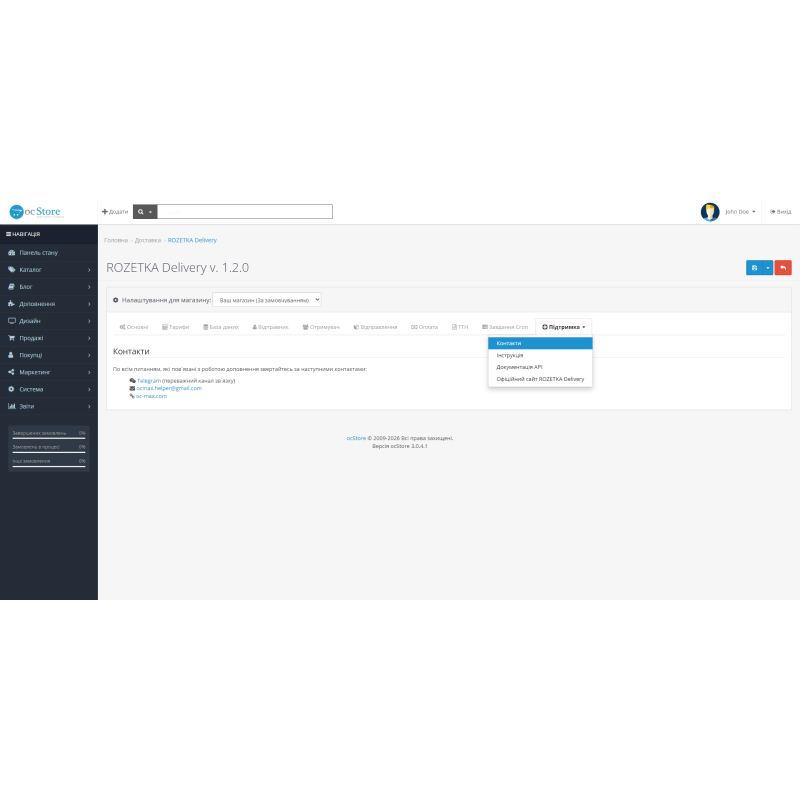Image resolution: width=800 pixels, height=800 pixels.
Task: Expand the Продажі sidebar menu
Action: point(49,338)
